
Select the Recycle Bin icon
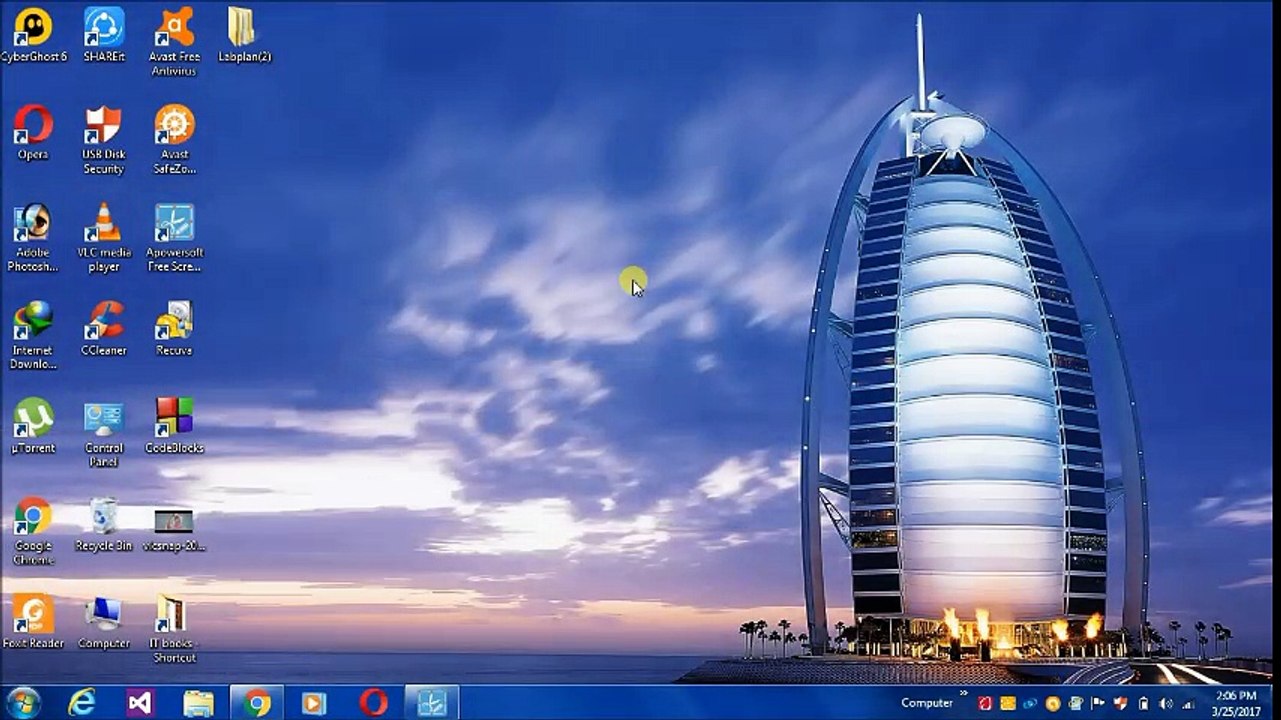click(x=104, y=525)
